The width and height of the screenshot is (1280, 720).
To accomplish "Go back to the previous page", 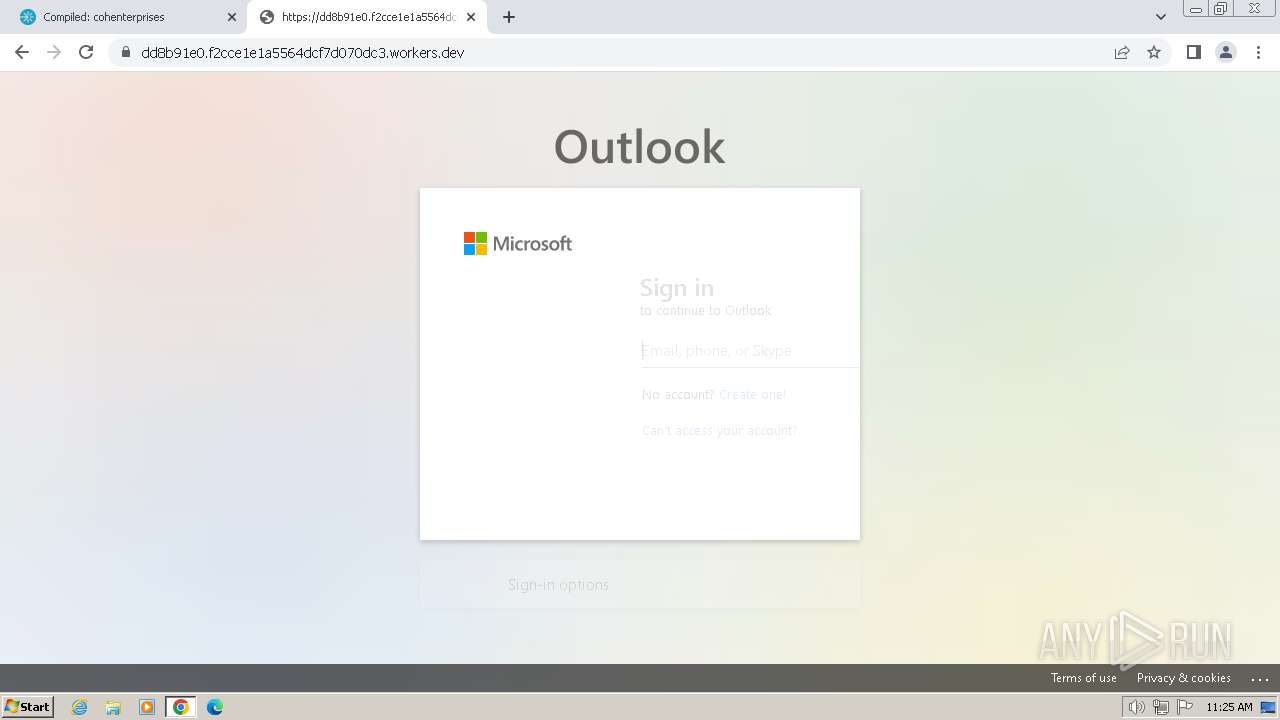I will [x=22, y=52].
